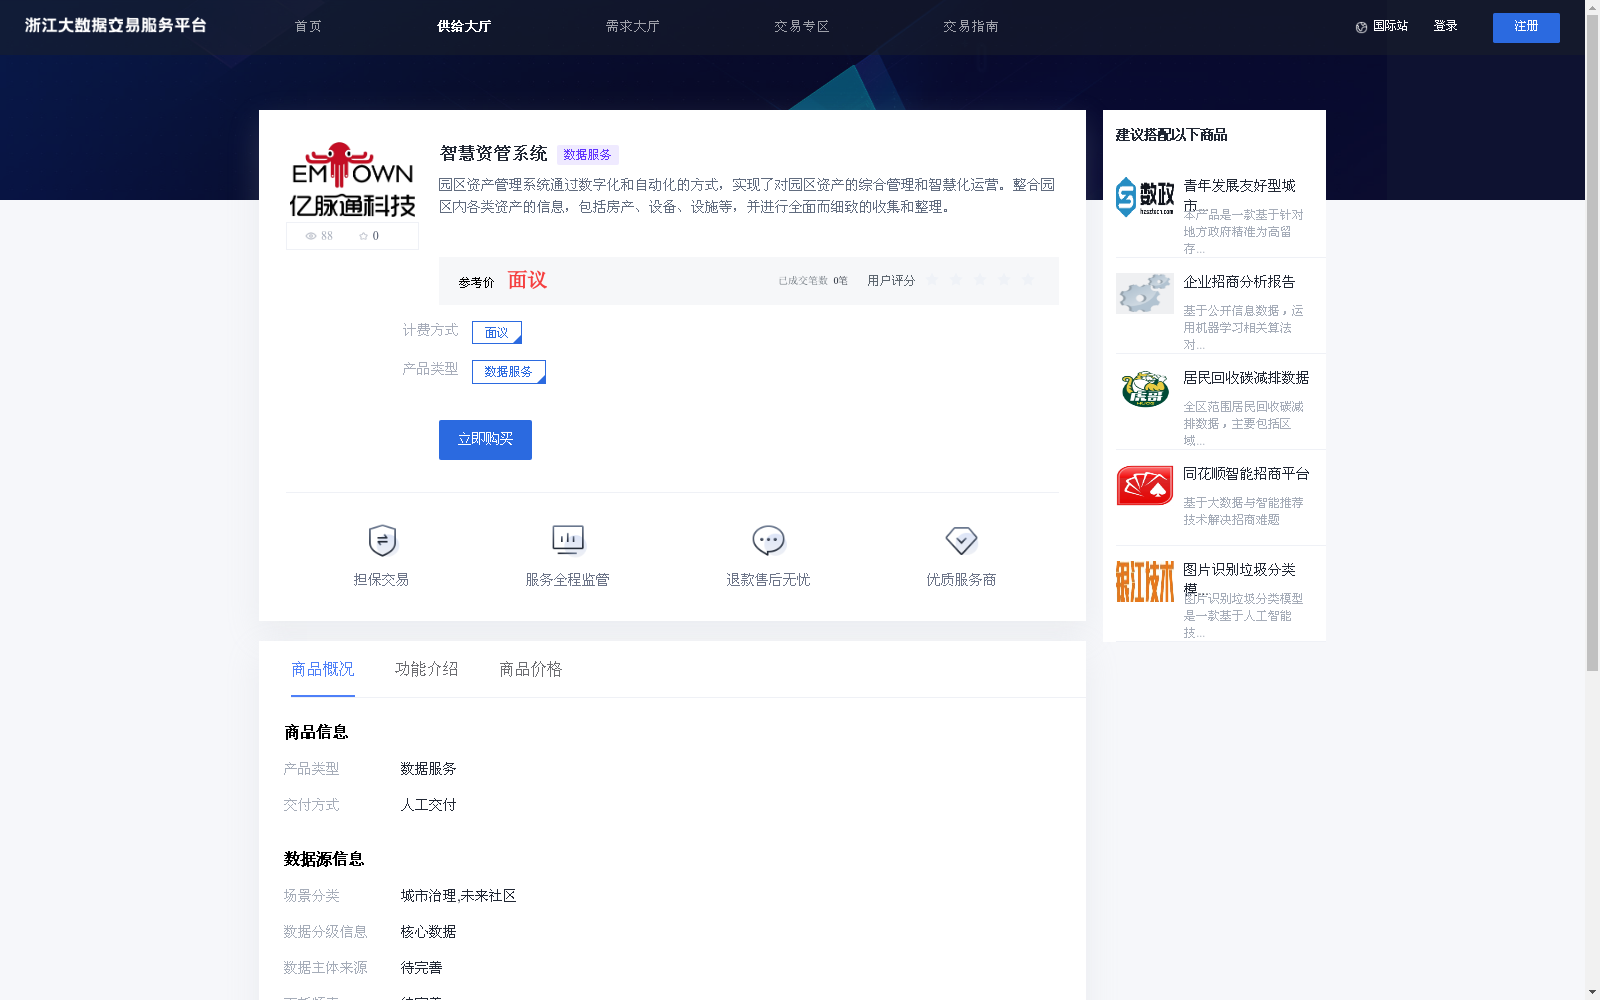Click the 服务全程监管 monitor icon

point(568,540)
